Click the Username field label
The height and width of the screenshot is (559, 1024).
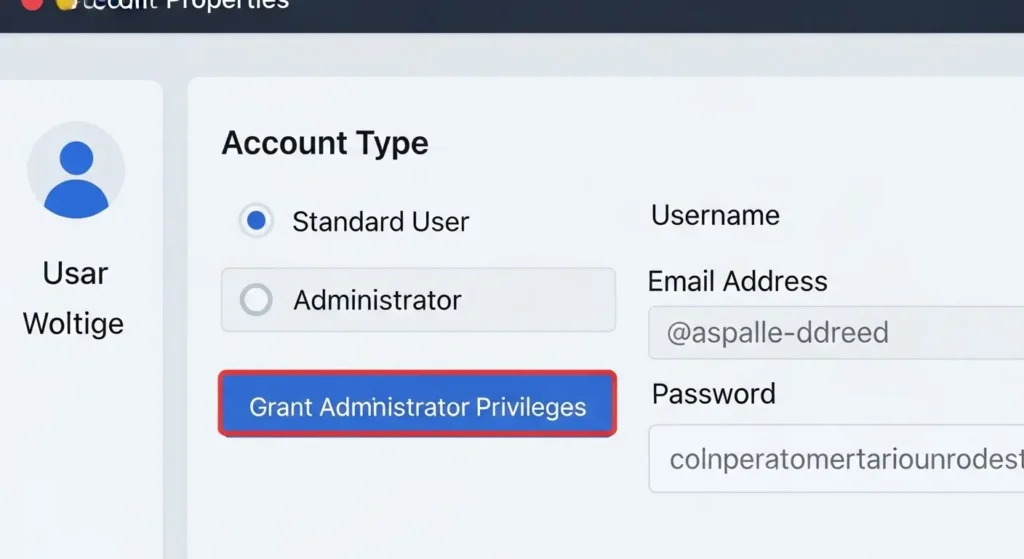click(715, 216)
